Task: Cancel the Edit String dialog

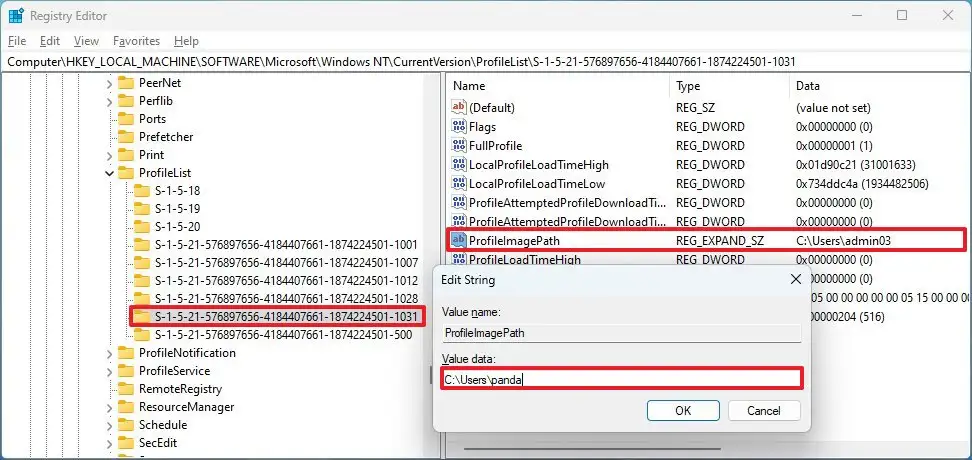Action: (x=764, y=410)
